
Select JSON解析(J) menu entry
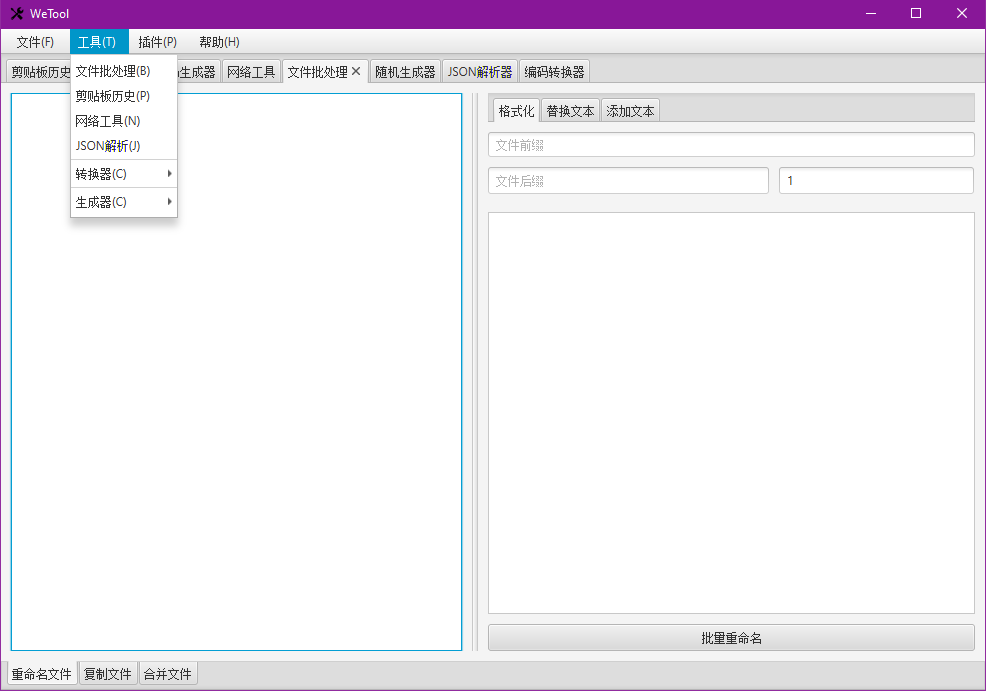pos(124,146)
